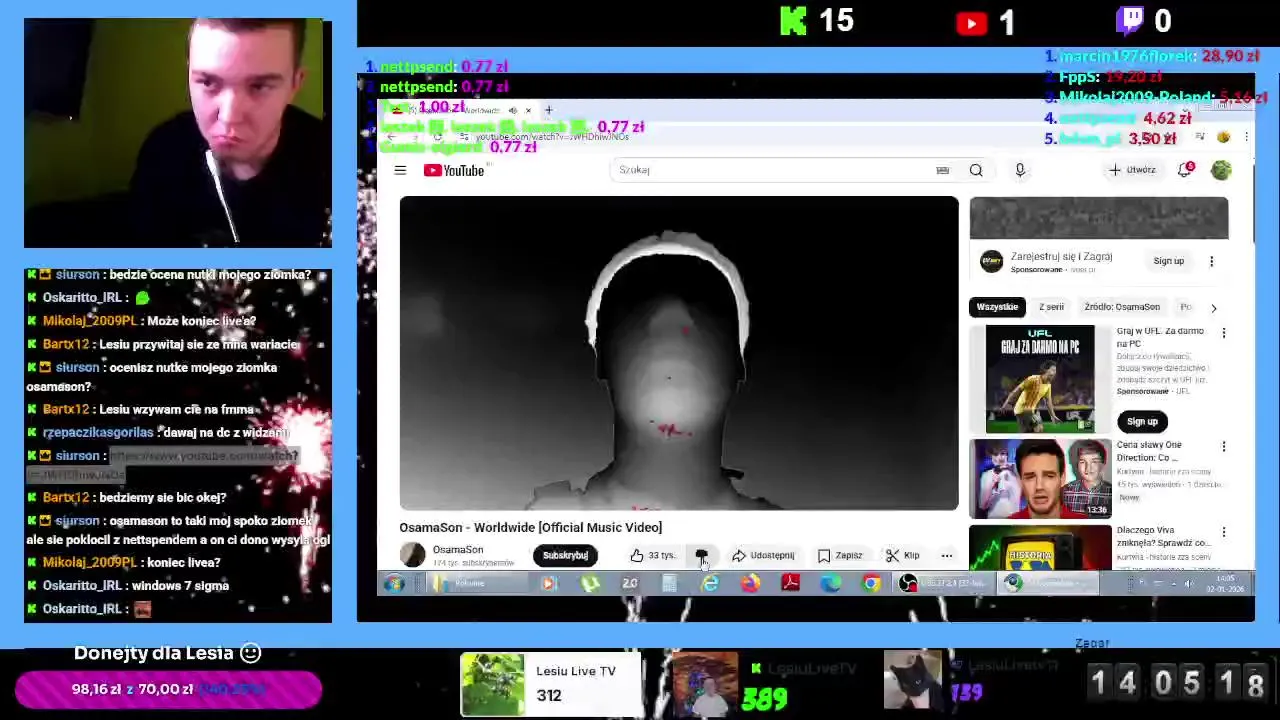The height and width of the screenshot is (720, 1280).
Task: Click Sign up on the Zarejestruj się ad
Action: 1168,261
